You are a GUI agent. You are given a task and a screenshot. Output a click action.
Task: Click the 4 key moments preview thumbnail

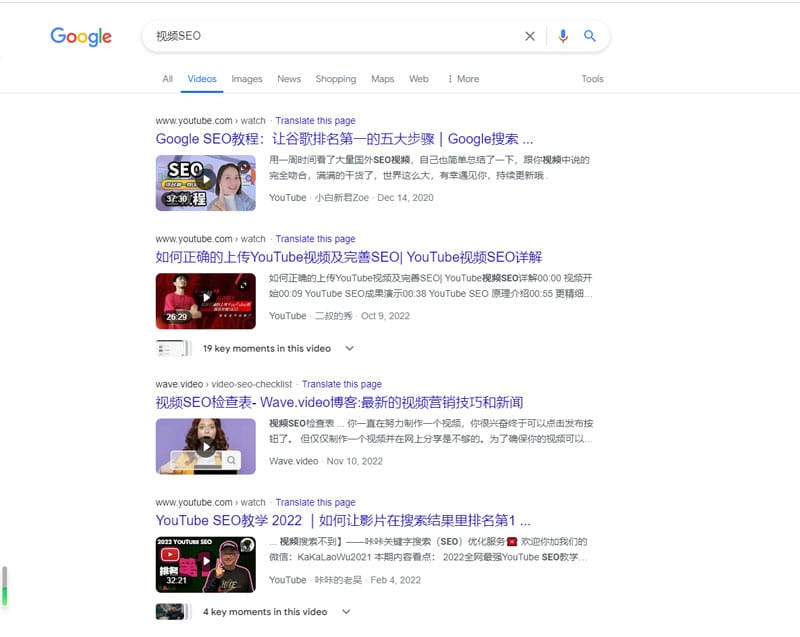pos(173,611)
